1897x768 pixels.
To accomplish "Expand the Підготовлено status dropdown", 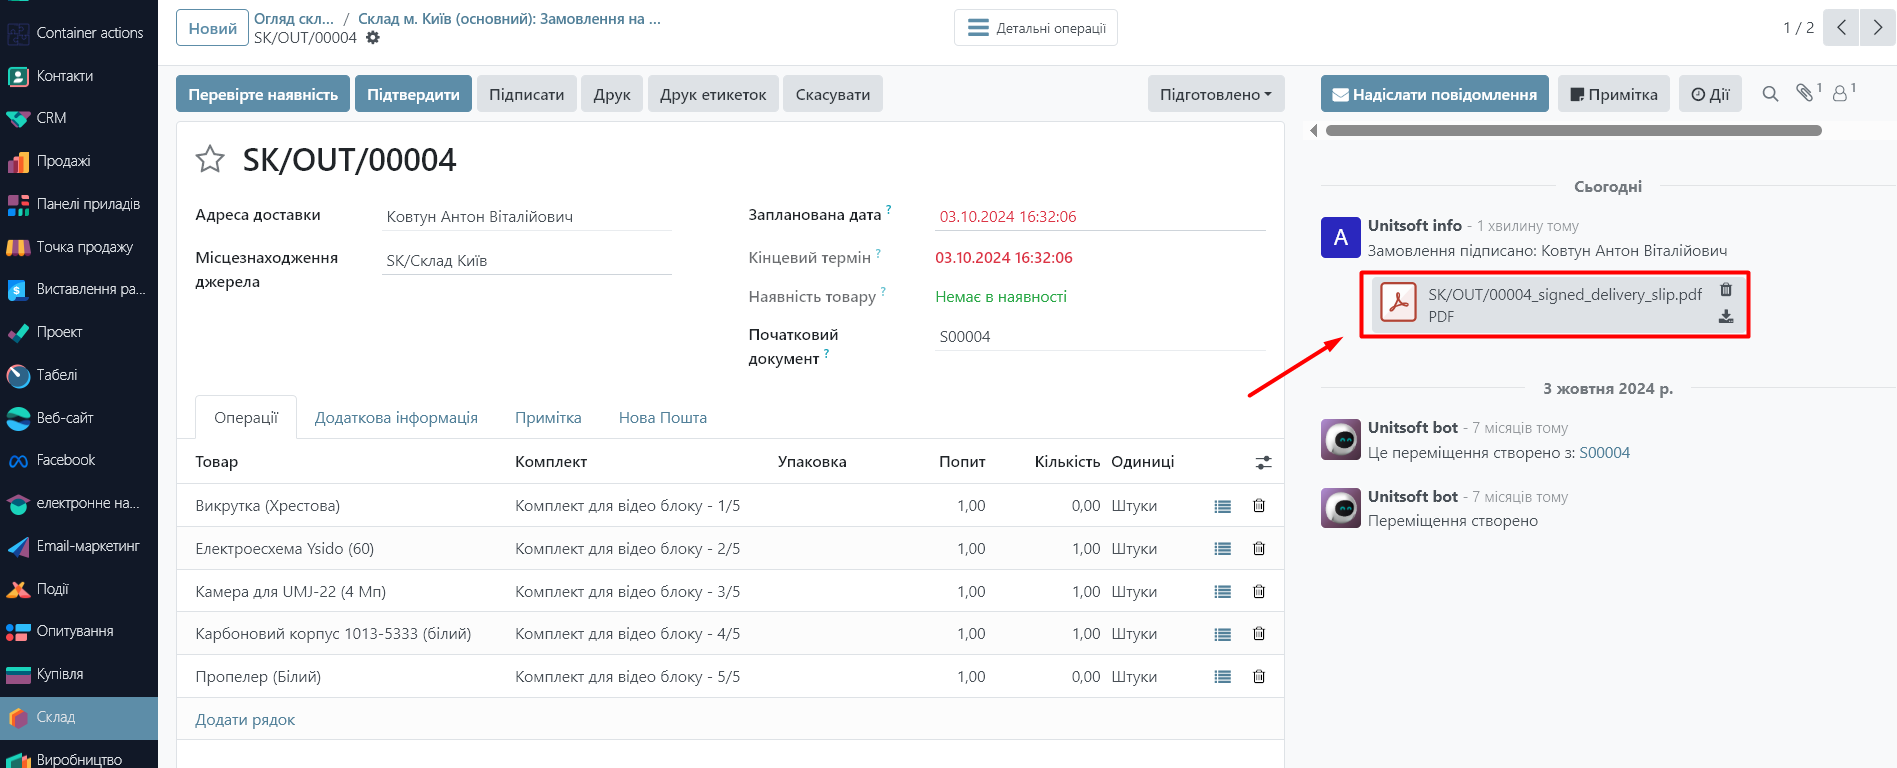I will point(1215,94).
